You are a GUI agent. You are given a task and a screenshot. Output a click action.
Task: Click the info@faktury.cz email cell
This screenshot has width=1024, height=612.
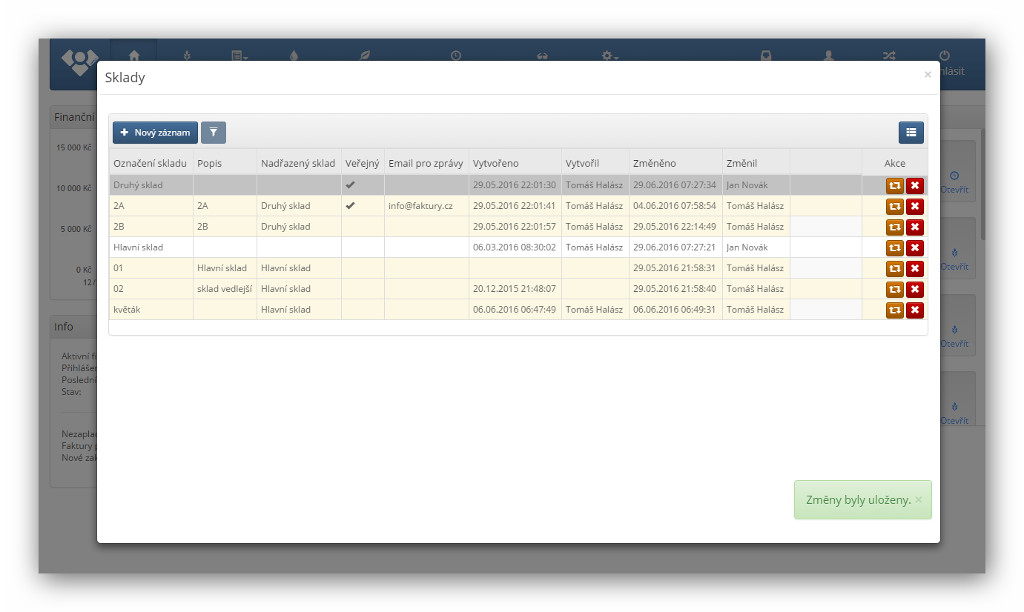tap(420, 206)
